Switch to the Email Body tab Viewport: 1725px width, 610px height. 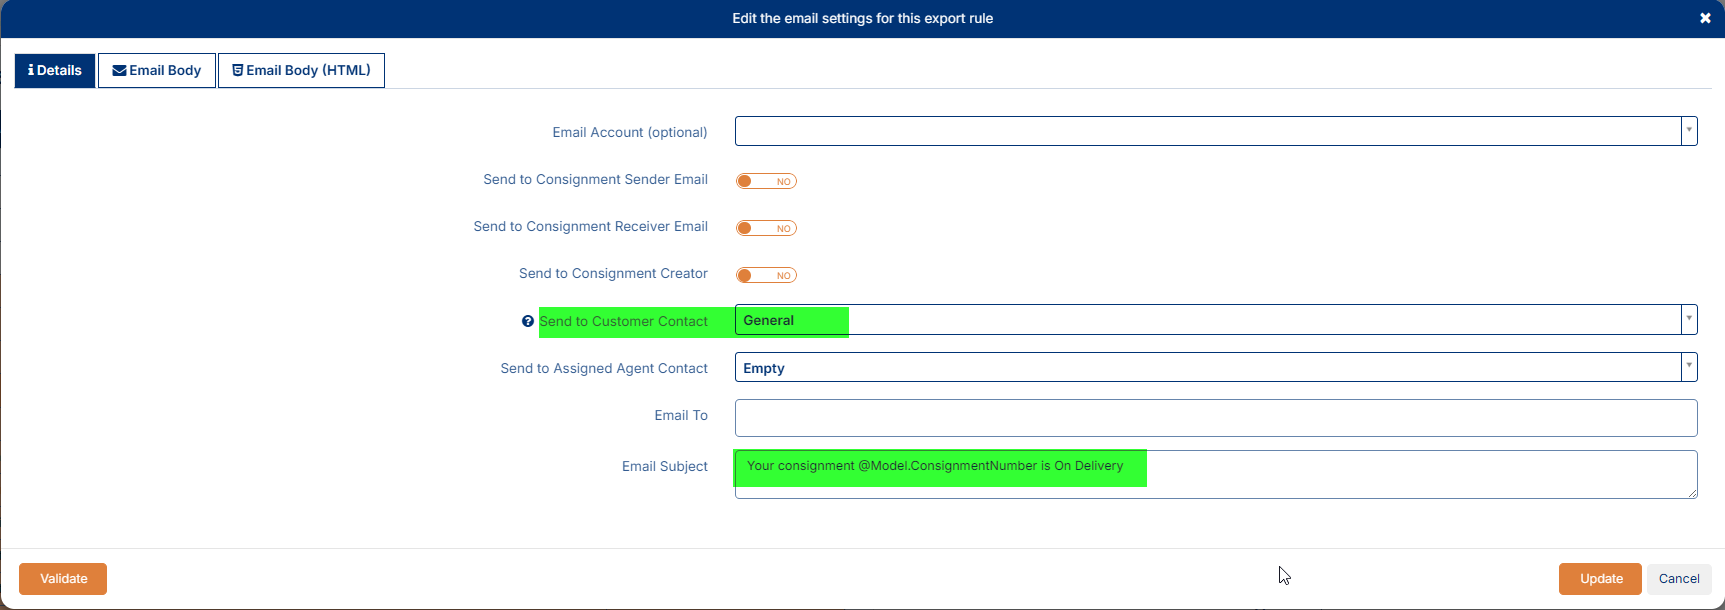[x=157, y=70]
